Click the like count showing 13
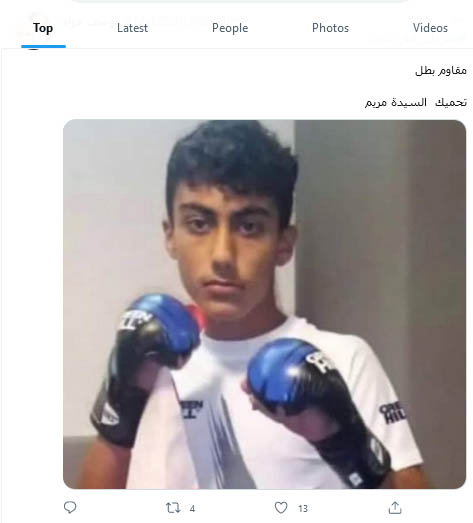Viewport: 473px width, 523px height. tap(303, 509)
